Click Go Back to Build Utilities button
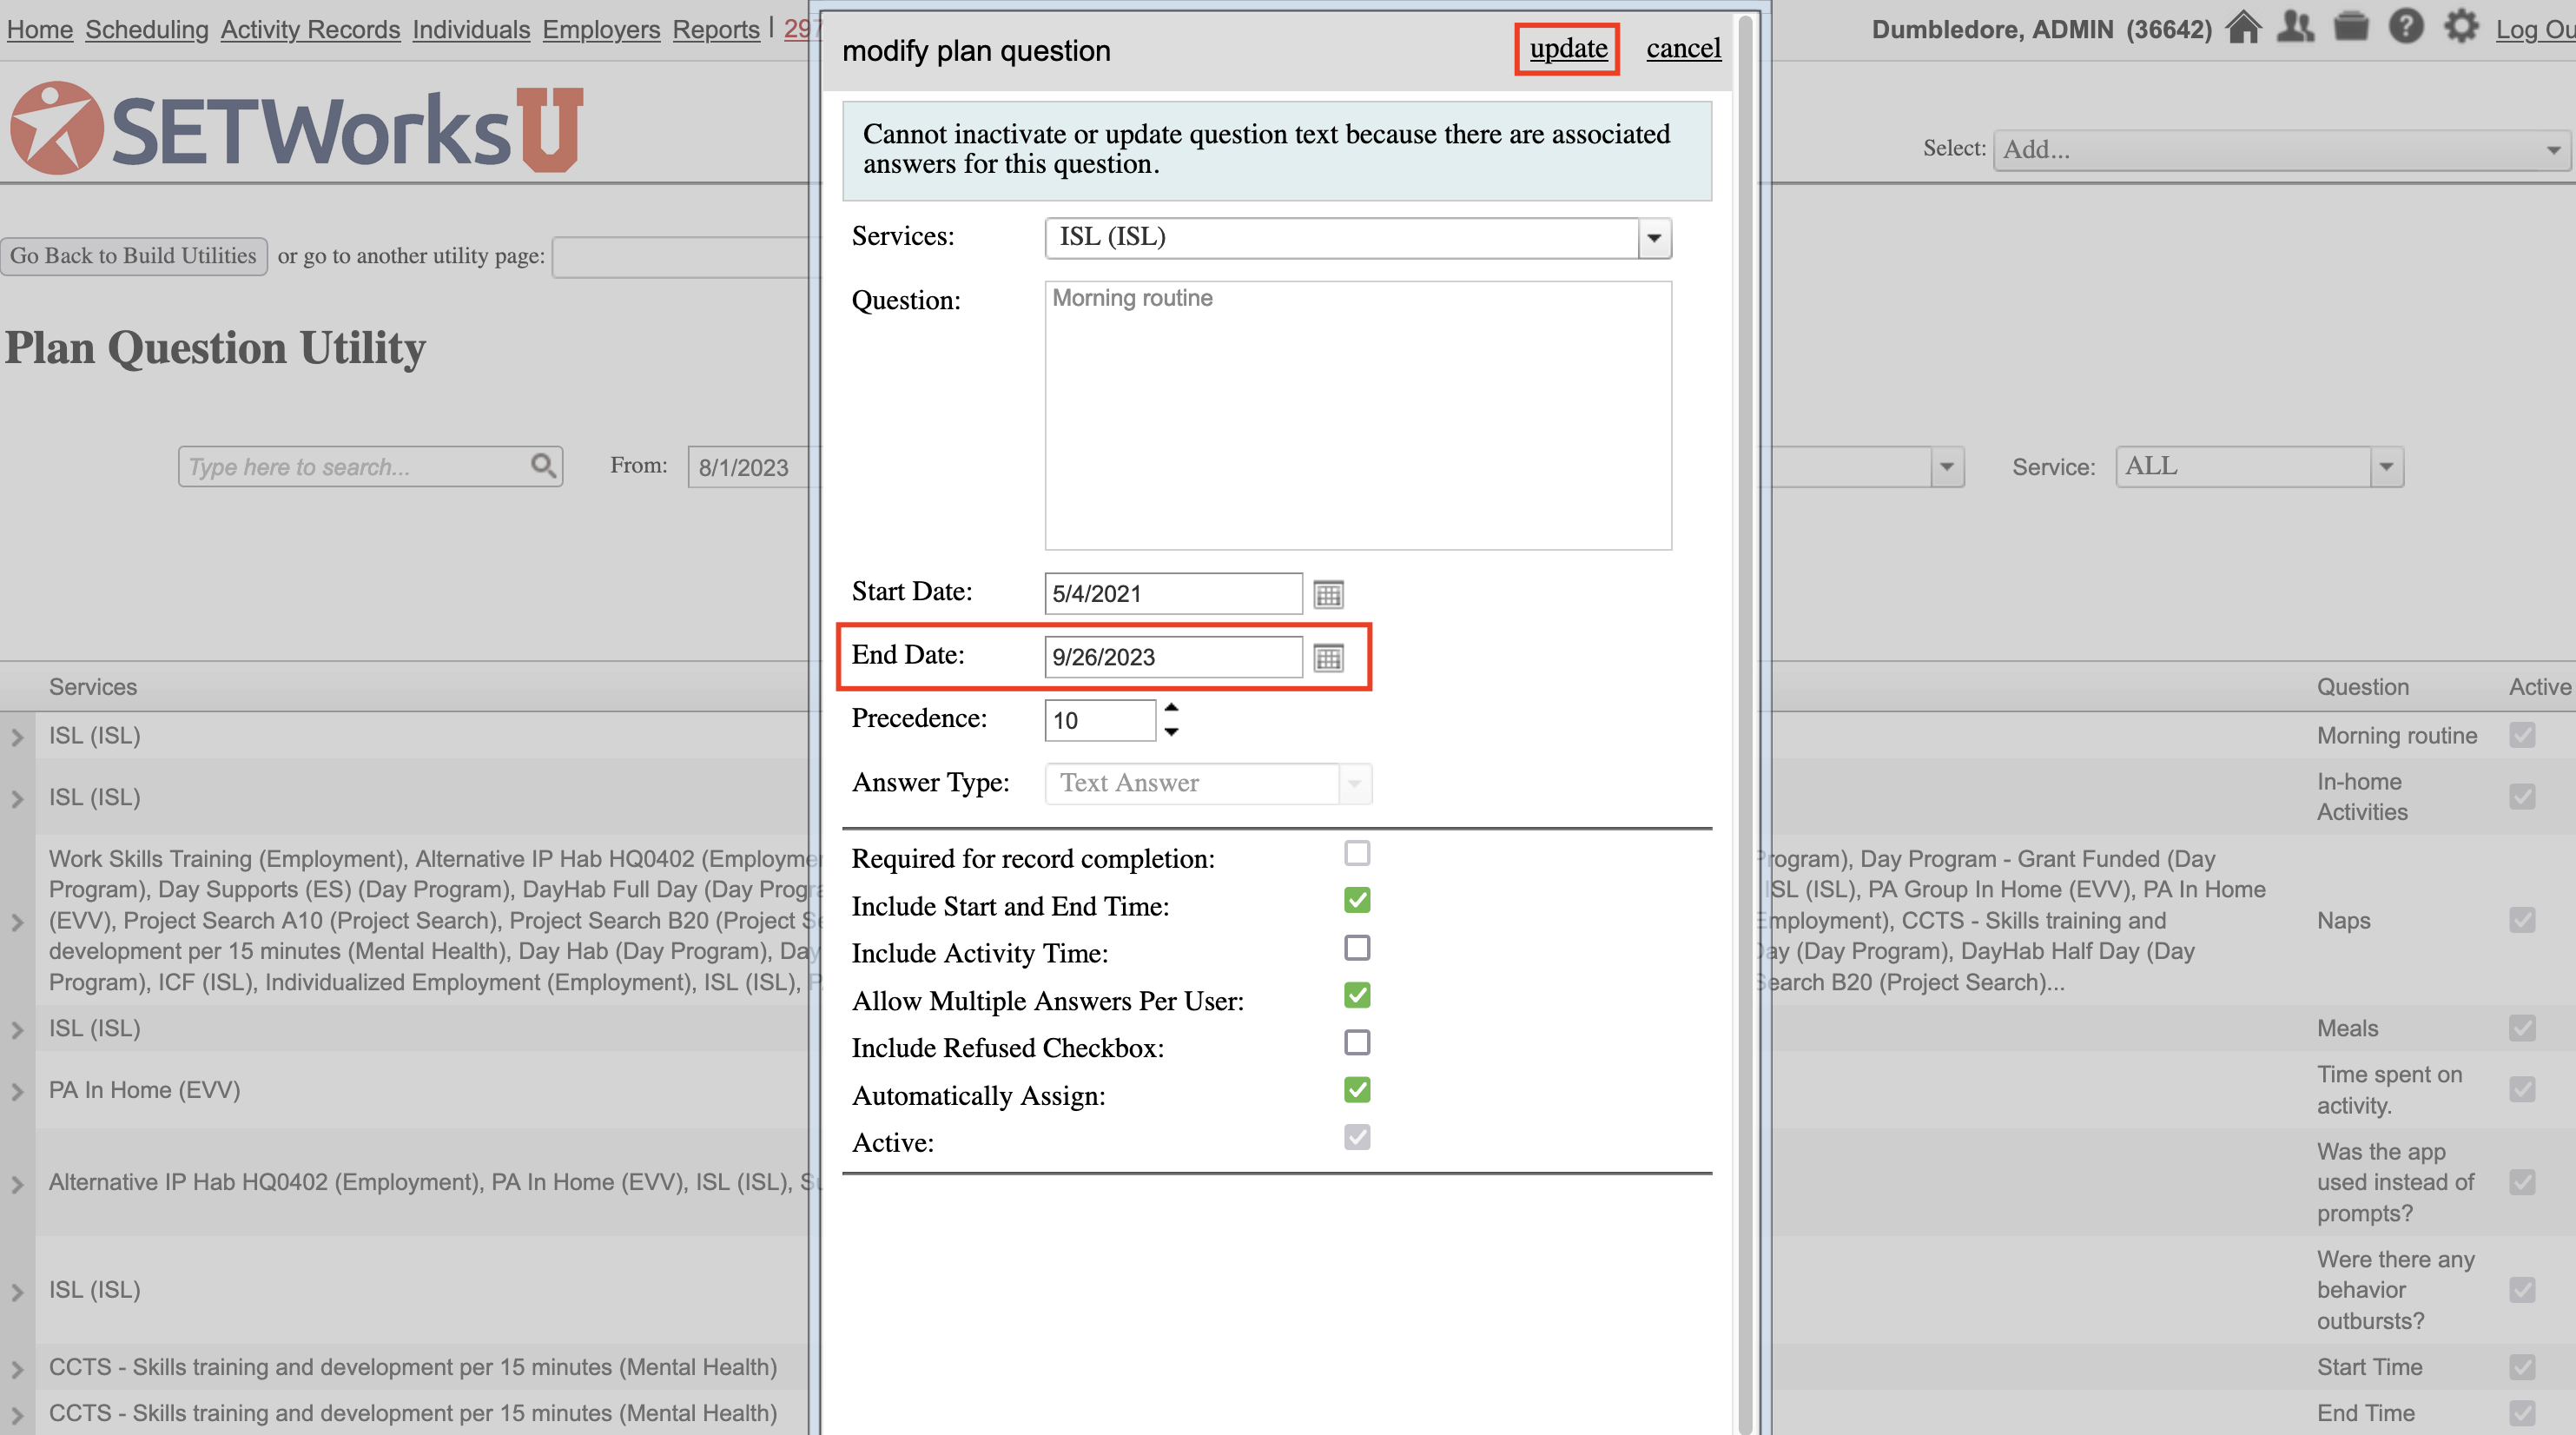Viewport: 2576px width, 1435px height. [x=133, y=256]
